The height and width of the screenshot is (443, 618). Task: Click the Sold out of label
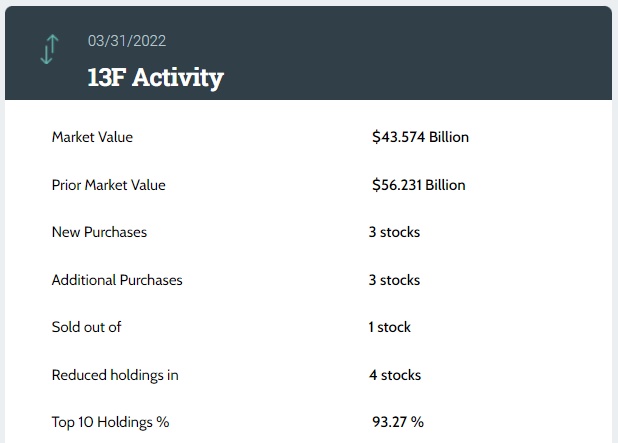(x=86, y=327)
